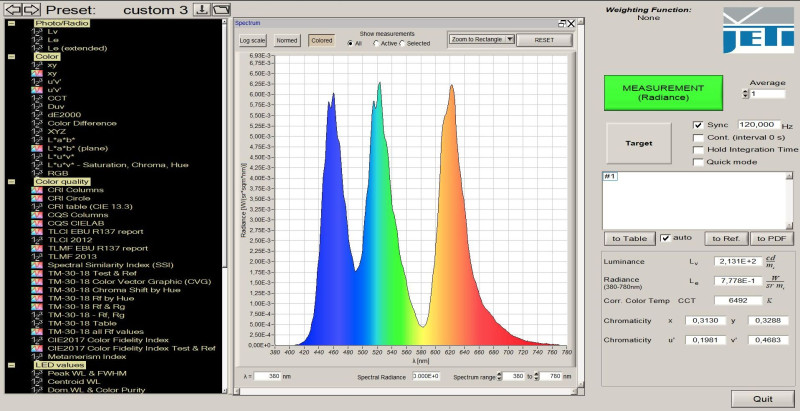Click the wavelength λ input field
The width and height of the screenshot is (800, 411).
tap(268, 376)
